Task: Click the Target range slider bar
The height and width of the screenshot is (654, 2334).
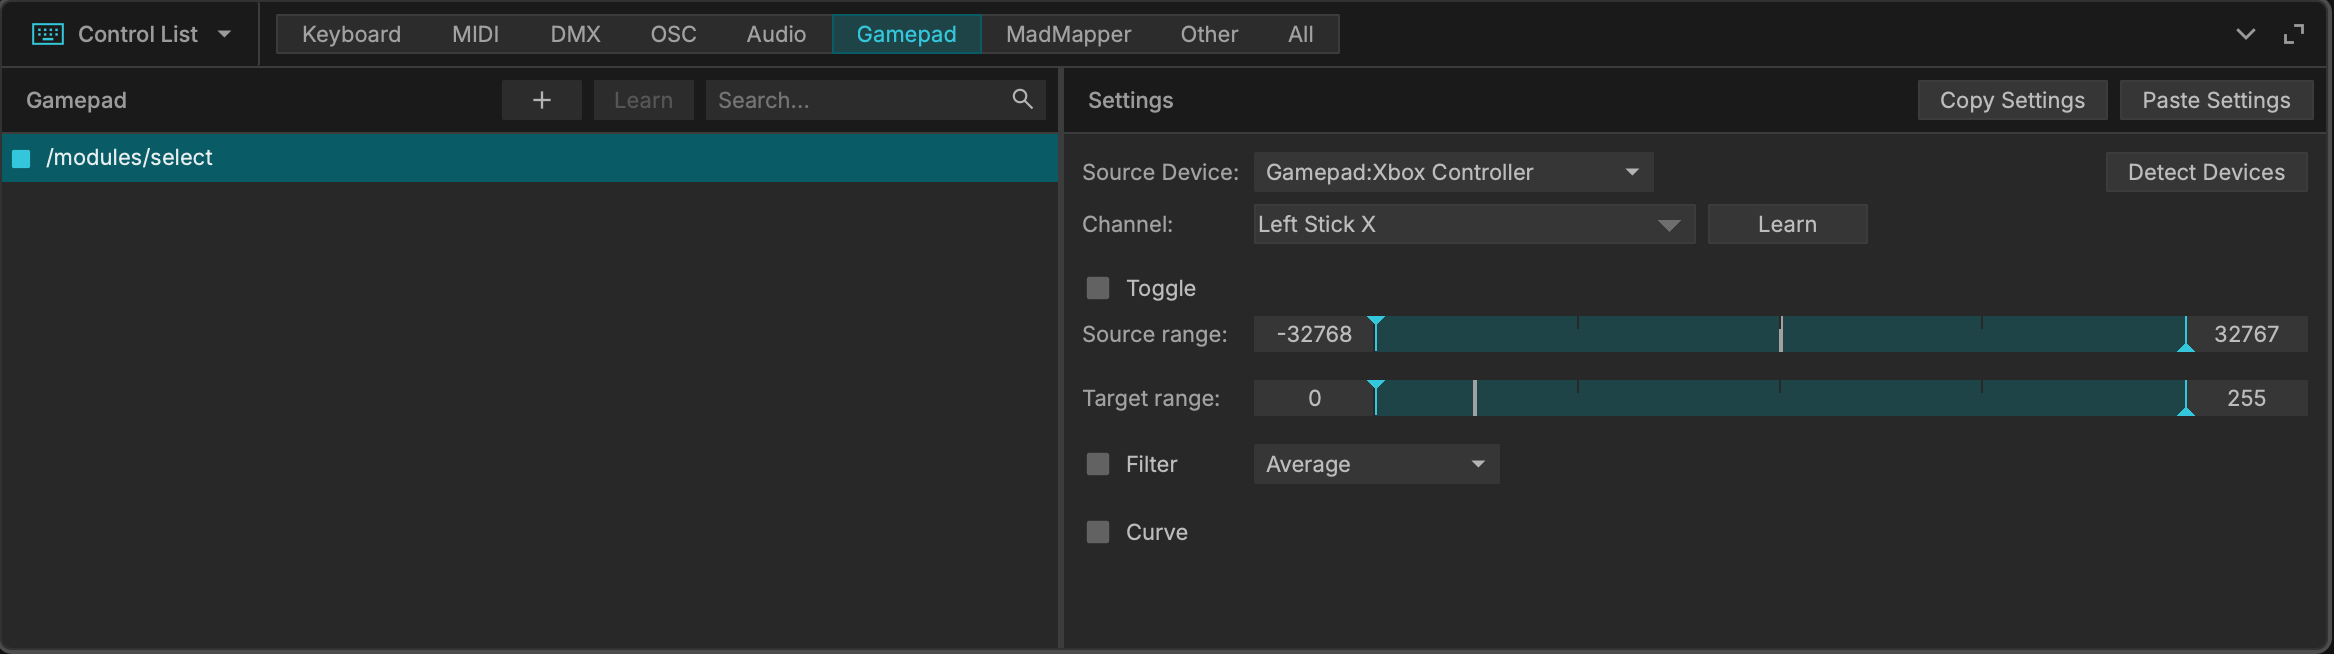Action: click(1781, 398)
